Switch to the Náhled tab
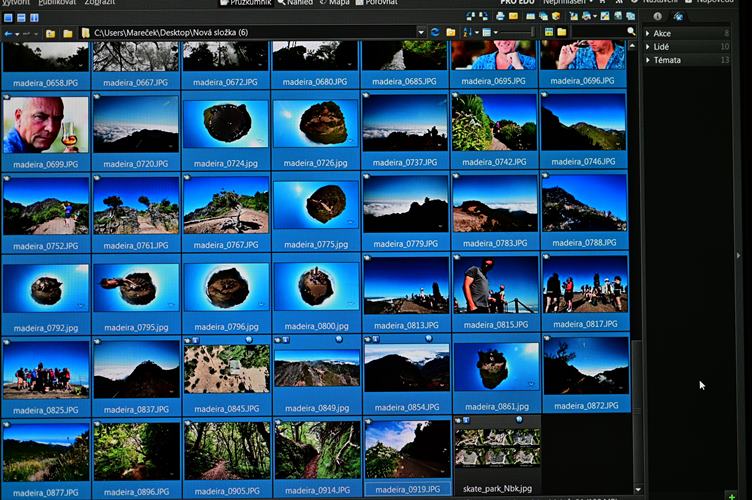752x500 pixels. (x=295, y=2)
